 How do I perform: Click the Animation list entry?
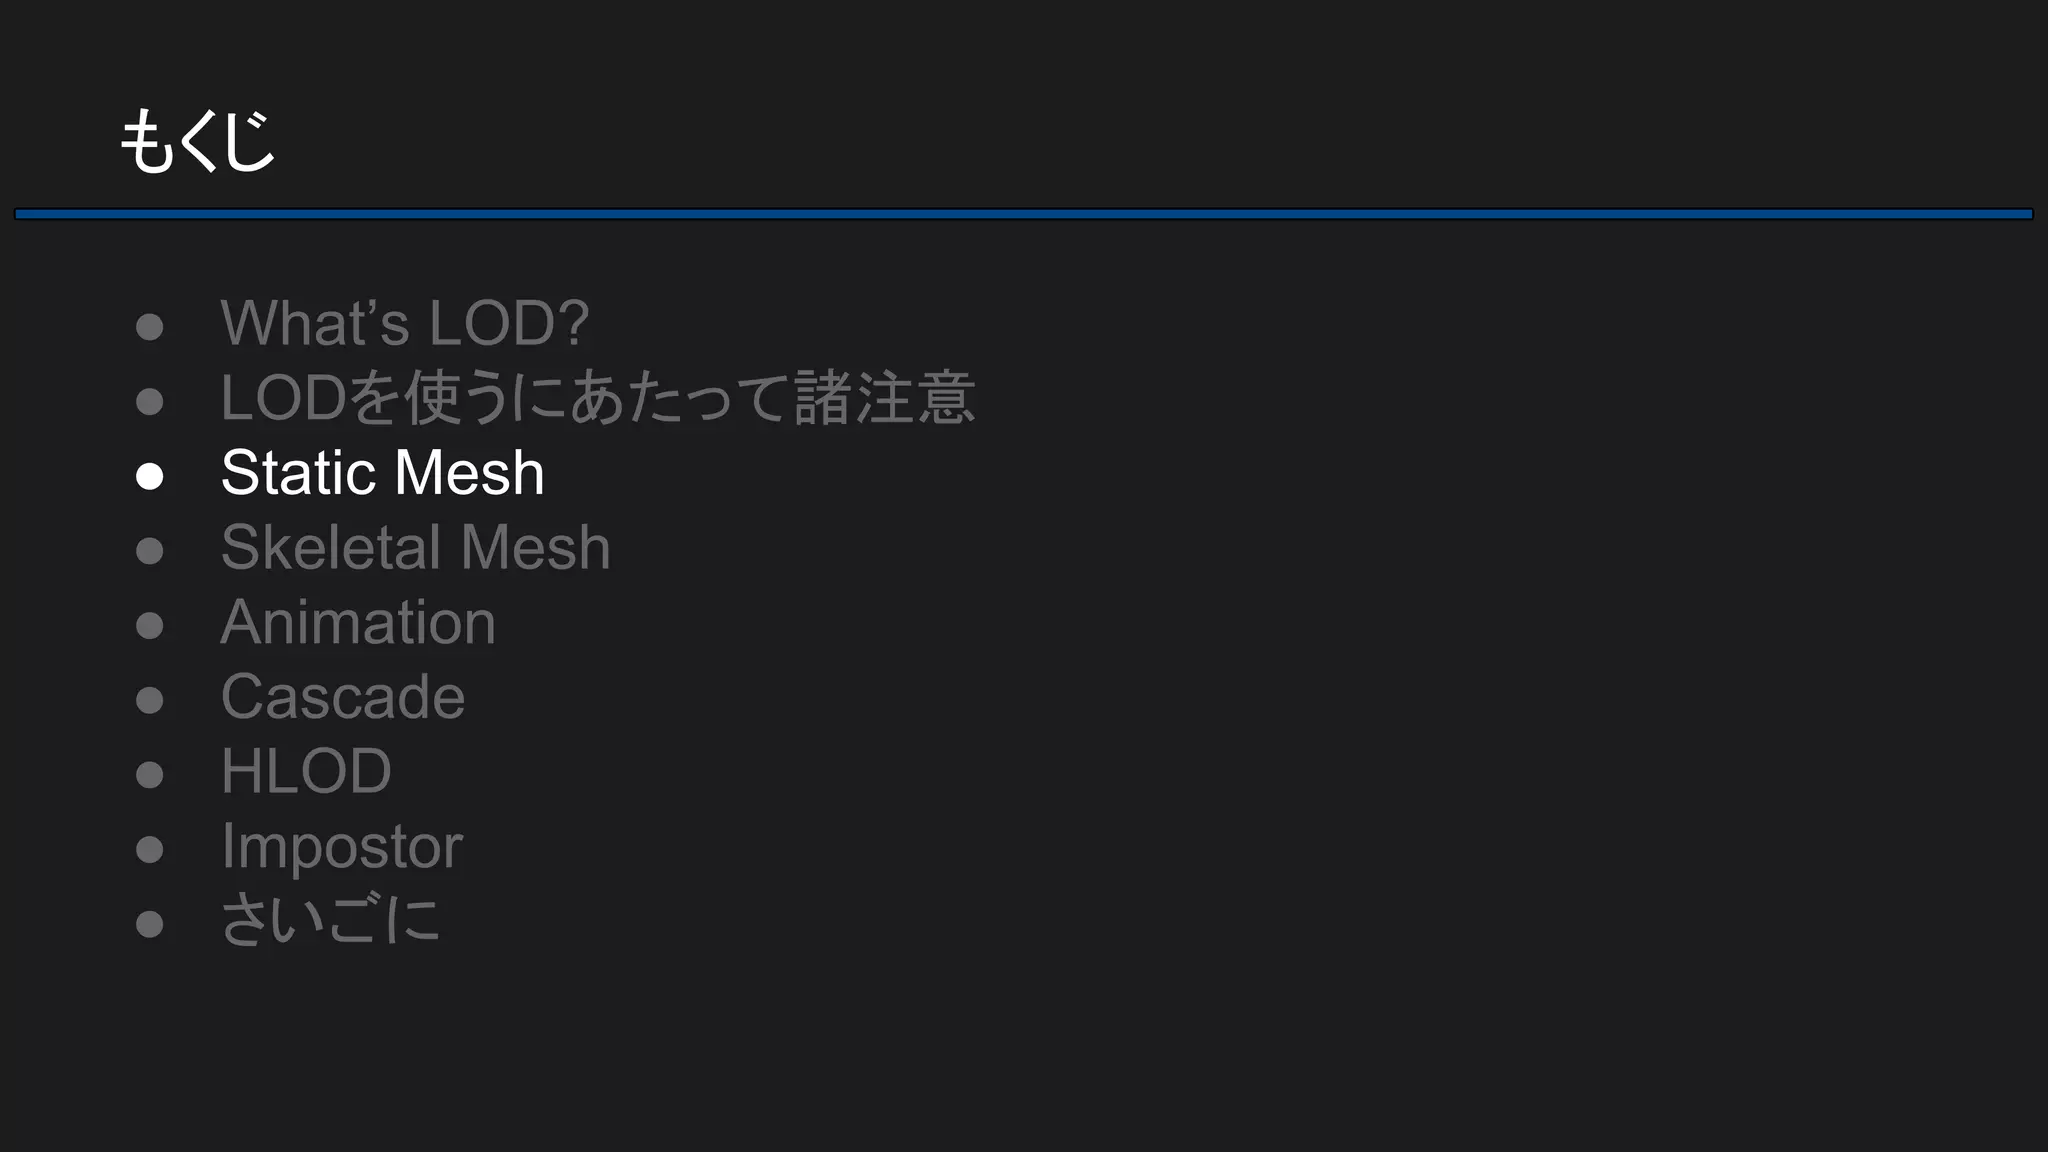tap(358, 622)
